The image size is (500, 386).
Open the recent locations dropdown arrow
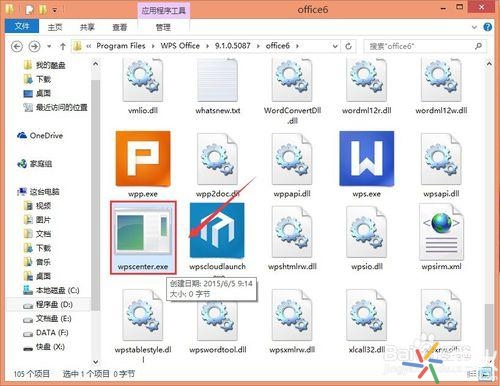[49, 46]
